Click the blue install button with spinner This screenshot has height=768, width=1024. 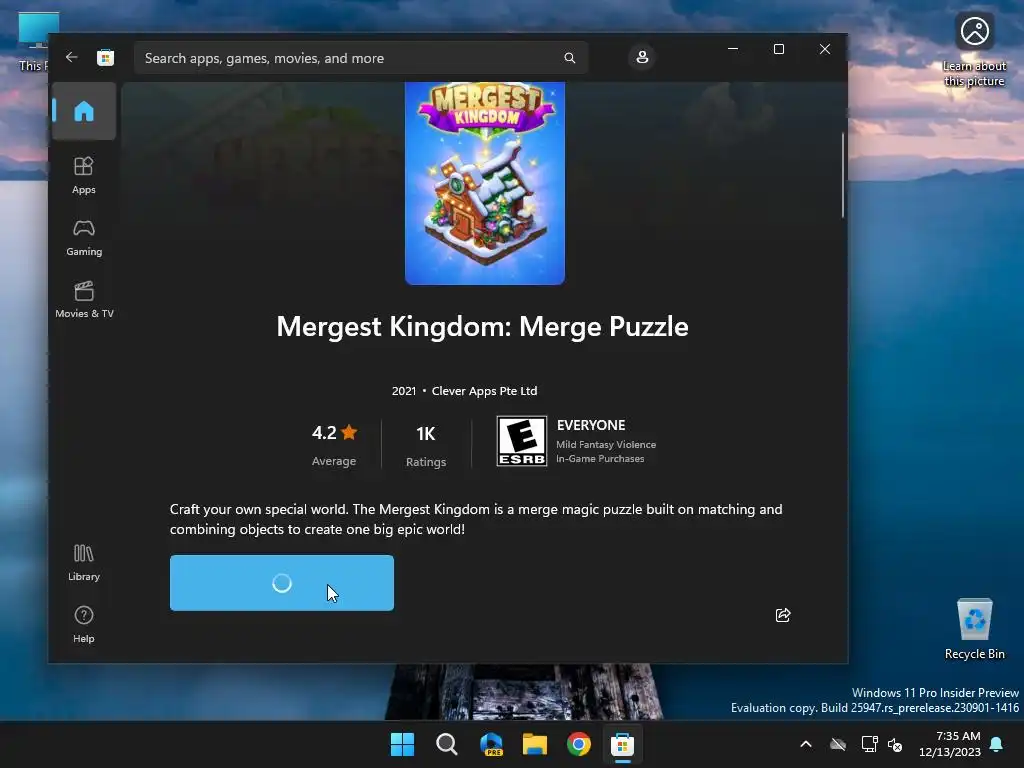281,583
